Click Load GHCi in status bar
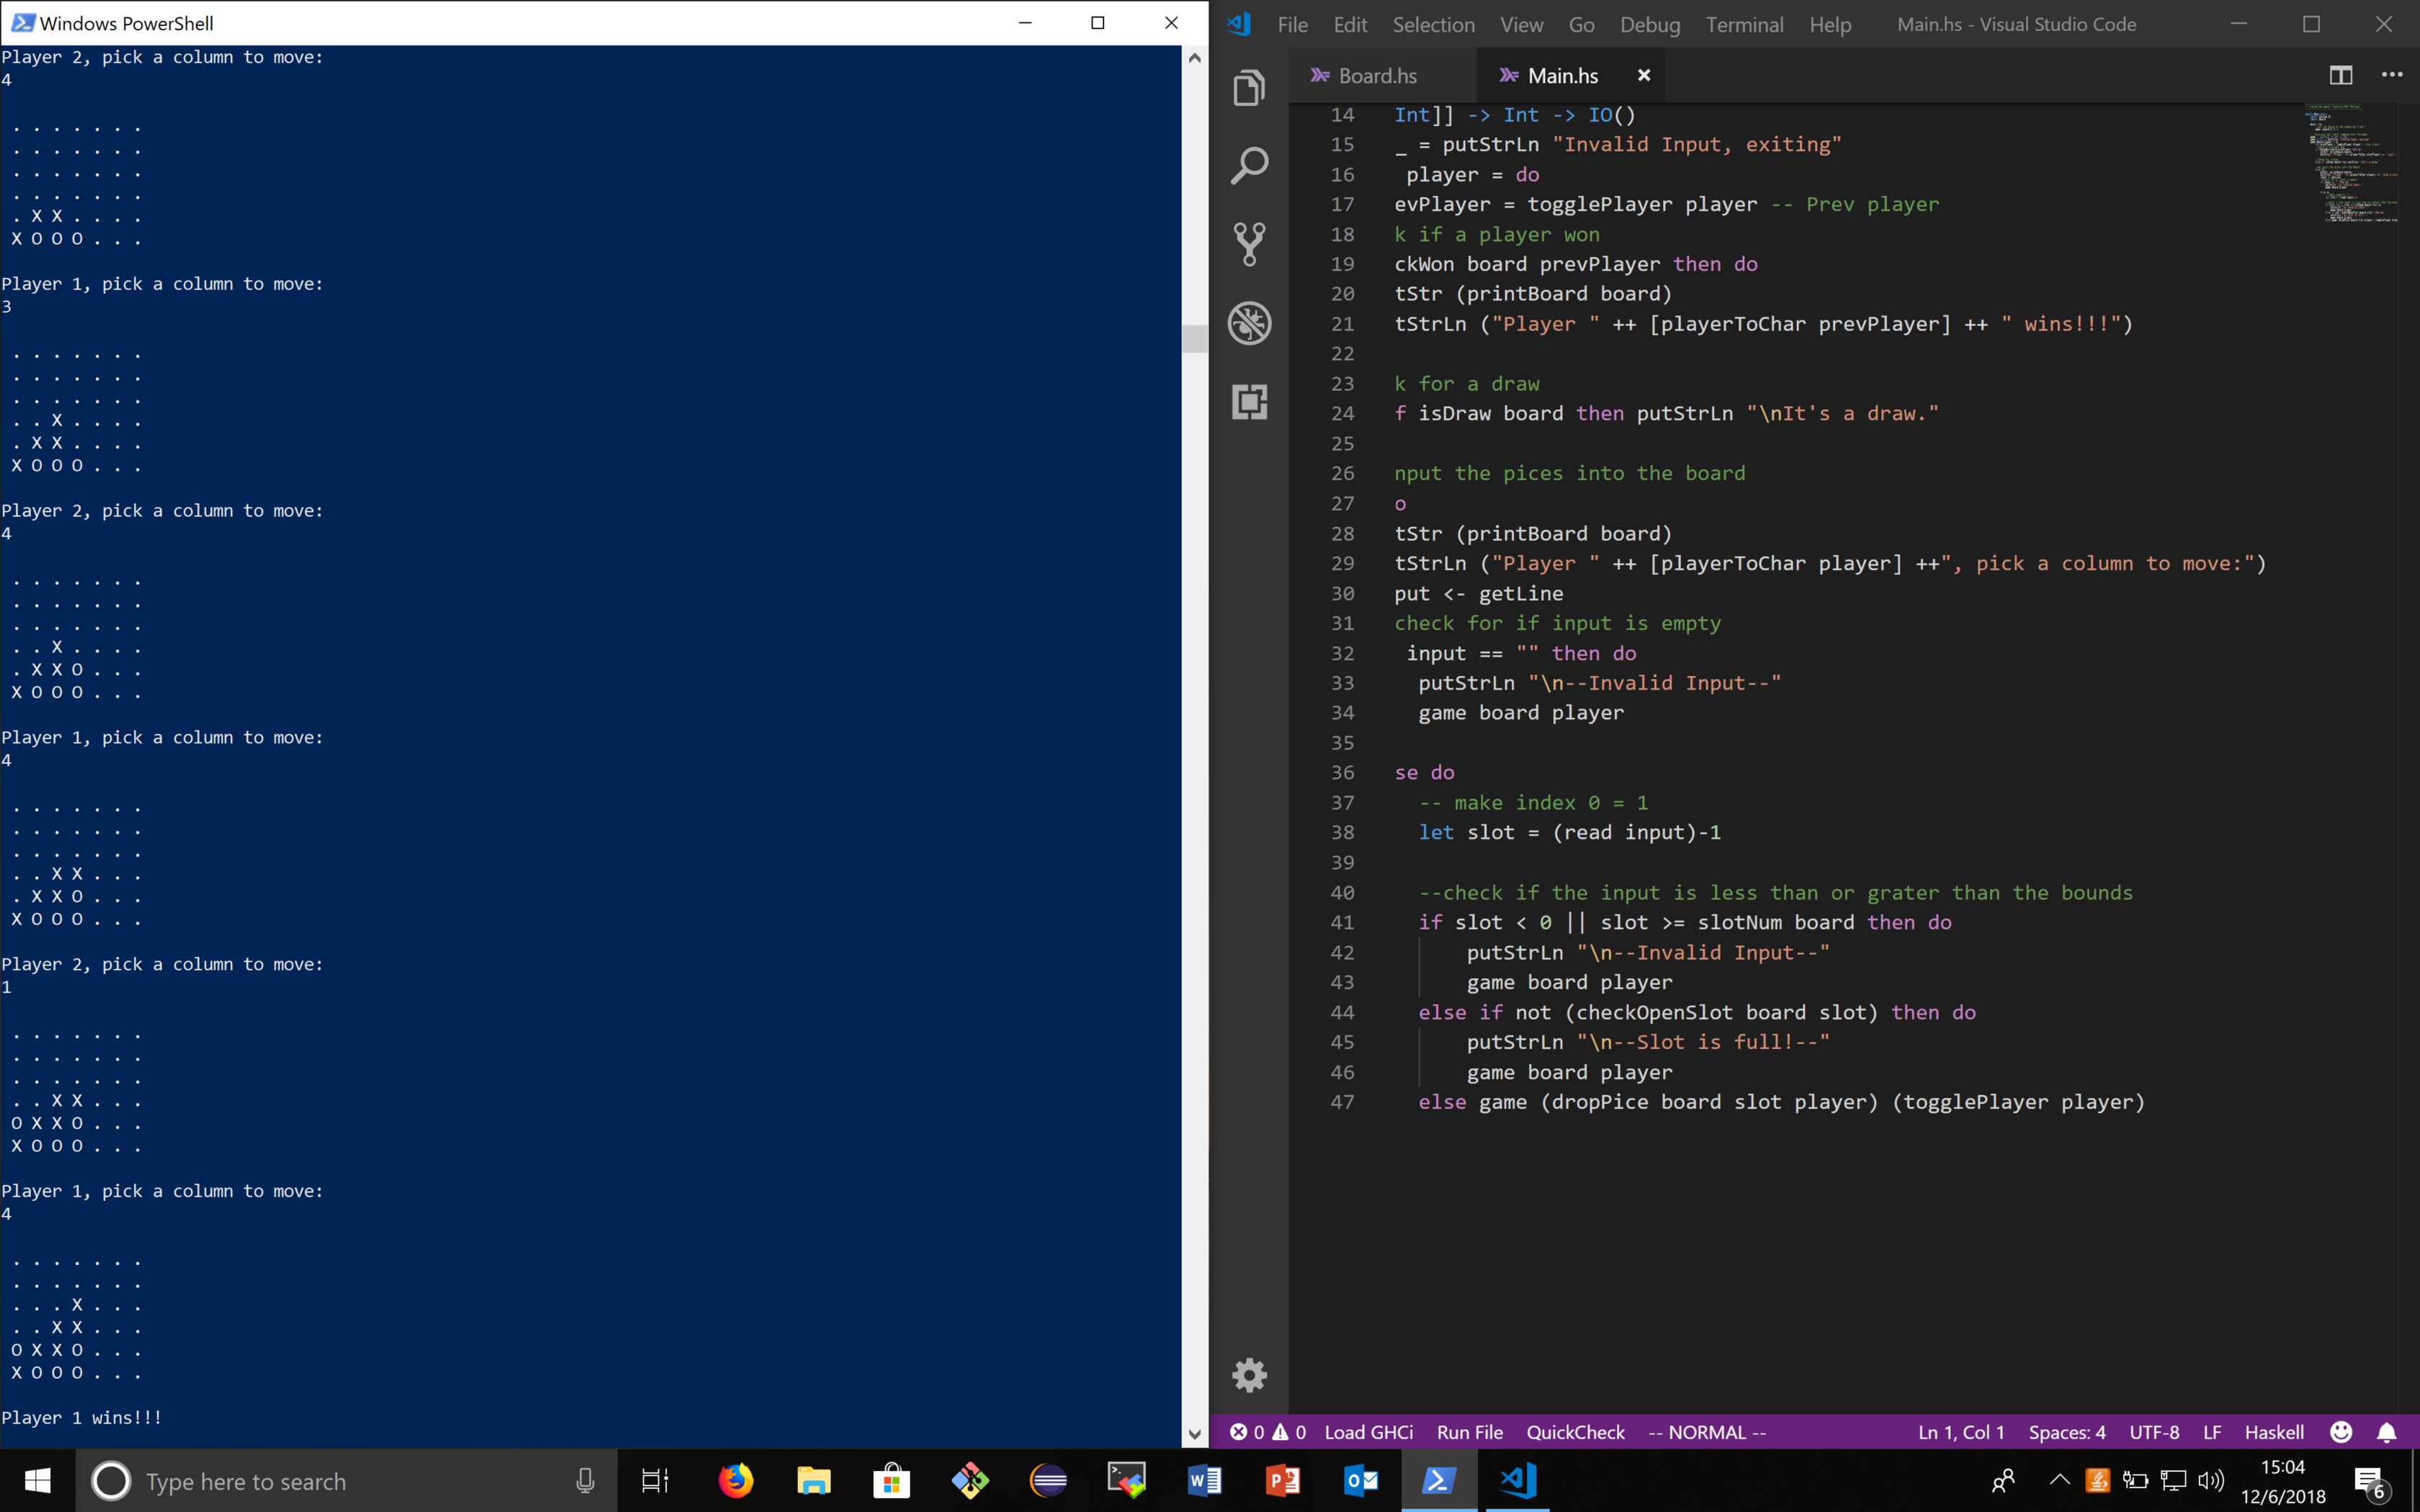 pyautogui.click(x=1368, y=1432)
